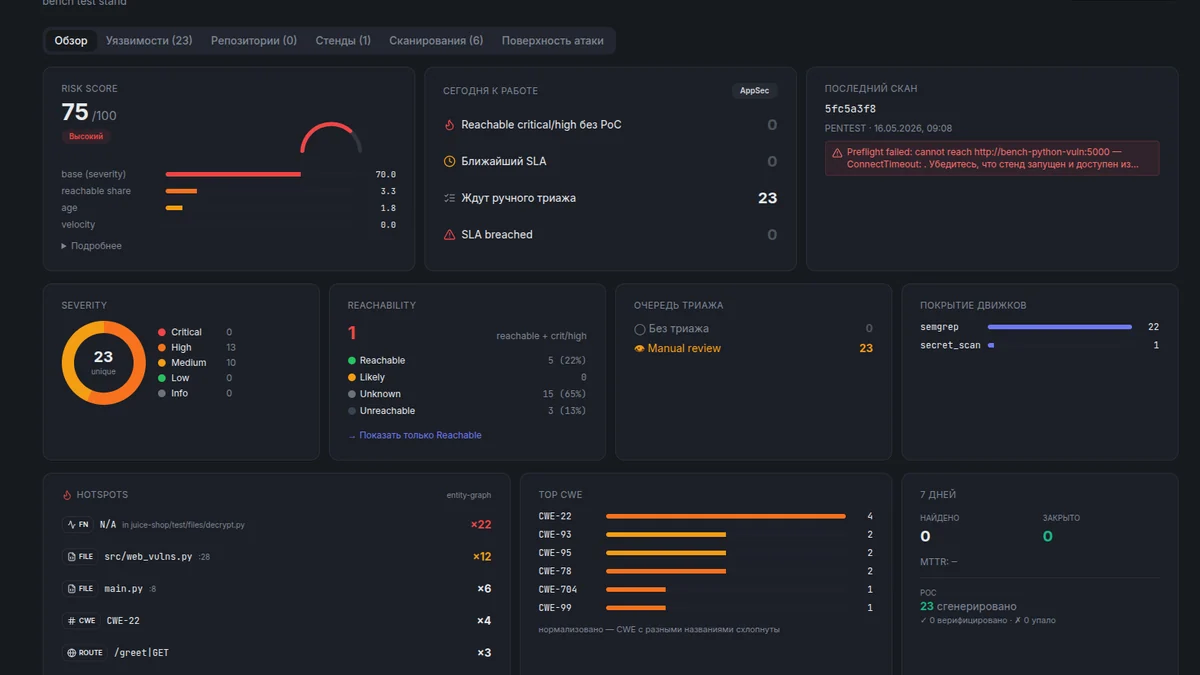Click the FN badge icon in Hotspots
The image size is (1200, 675).
[77, 524]
